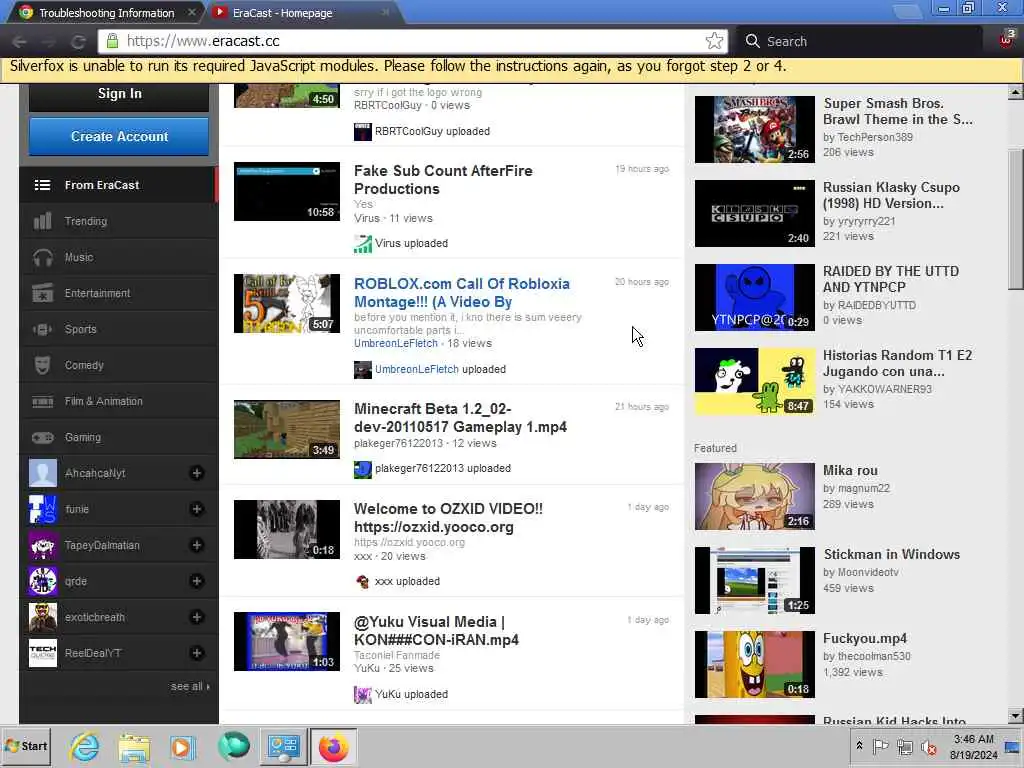
Task: Subscribe to funie with plus icon
Action: 197,509
